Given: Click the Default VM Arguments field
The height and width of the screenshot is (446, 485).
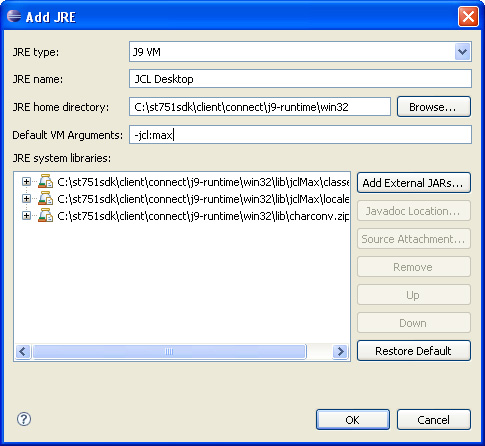Looking at the screenshot, I should point(300,135).
